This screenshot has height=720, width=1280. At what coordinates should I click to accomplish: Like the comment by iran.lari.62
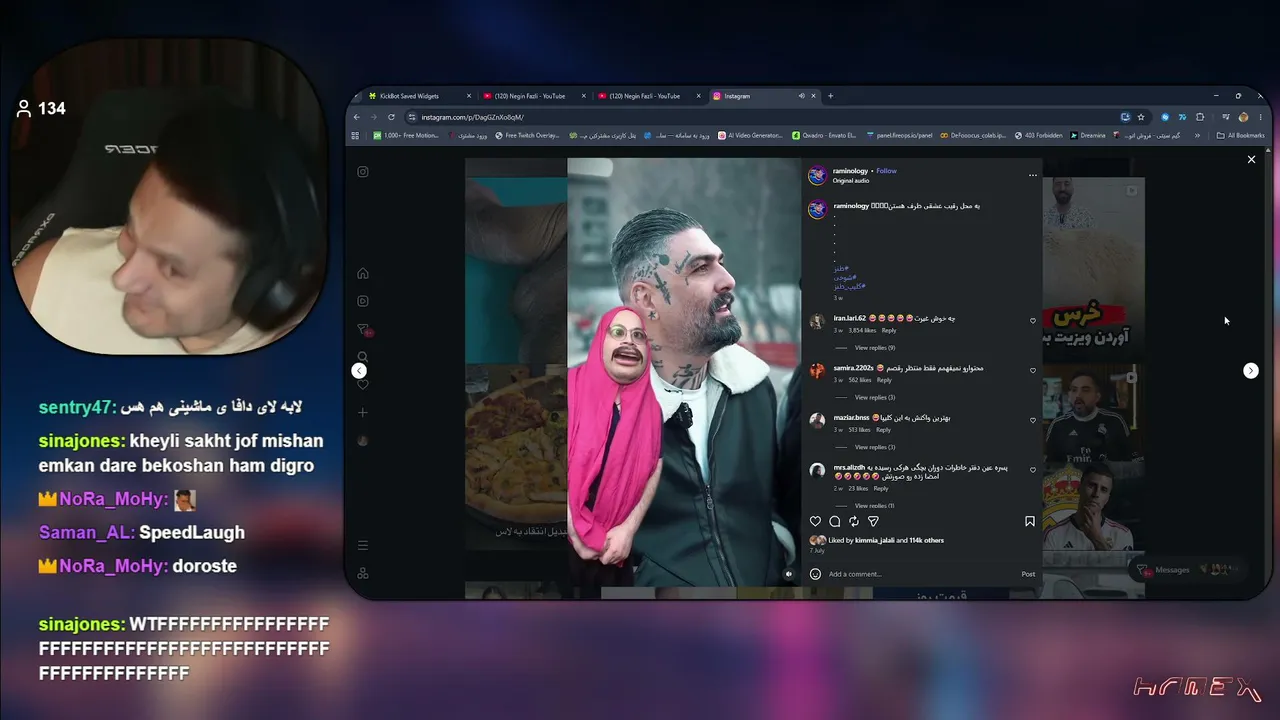click(1033, 321)
